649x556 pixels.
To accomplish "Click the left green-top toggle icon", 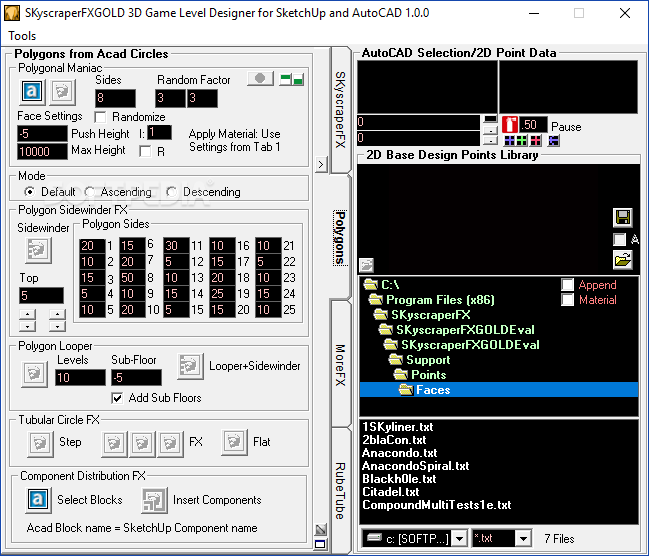I will coord(286,79).
